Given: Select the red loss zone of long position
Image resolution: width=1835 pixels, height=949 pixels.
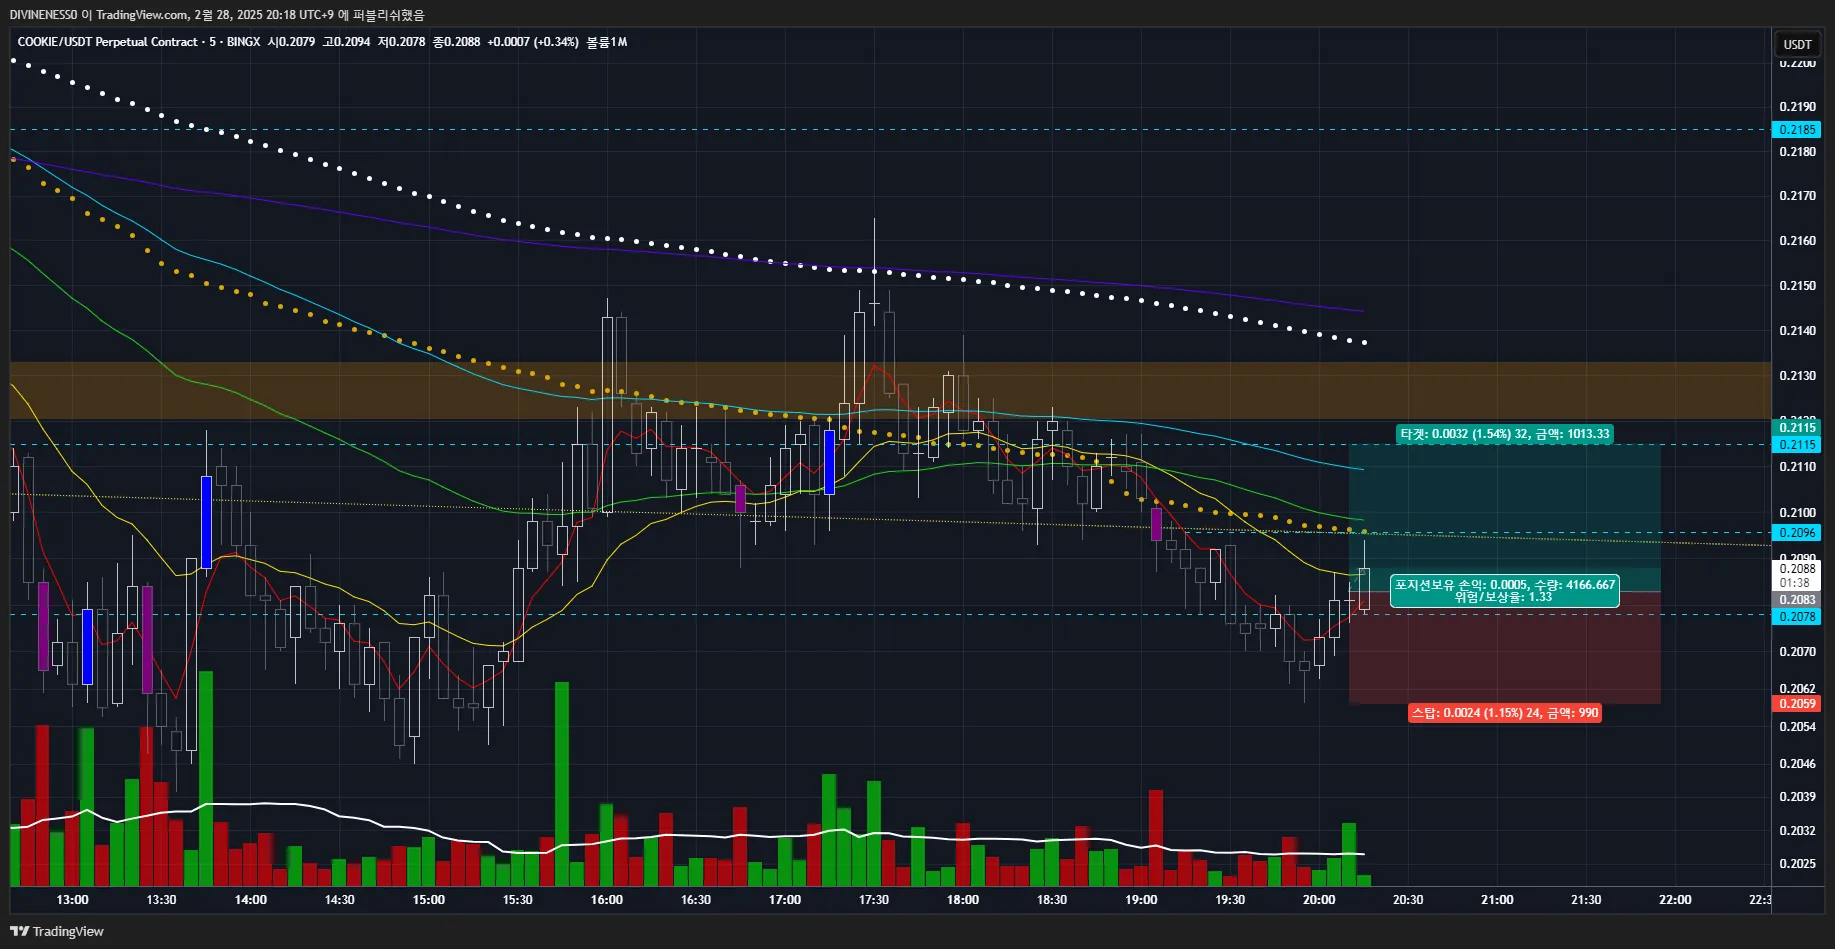Looking at the screenshot, I should tap(1505, 648).
